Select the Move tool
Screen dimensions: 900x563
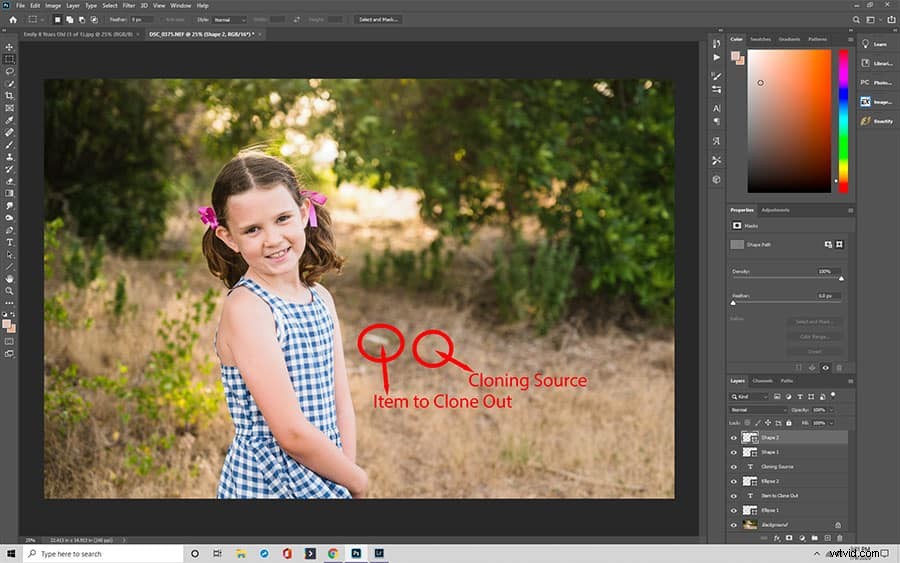[9, 47]
